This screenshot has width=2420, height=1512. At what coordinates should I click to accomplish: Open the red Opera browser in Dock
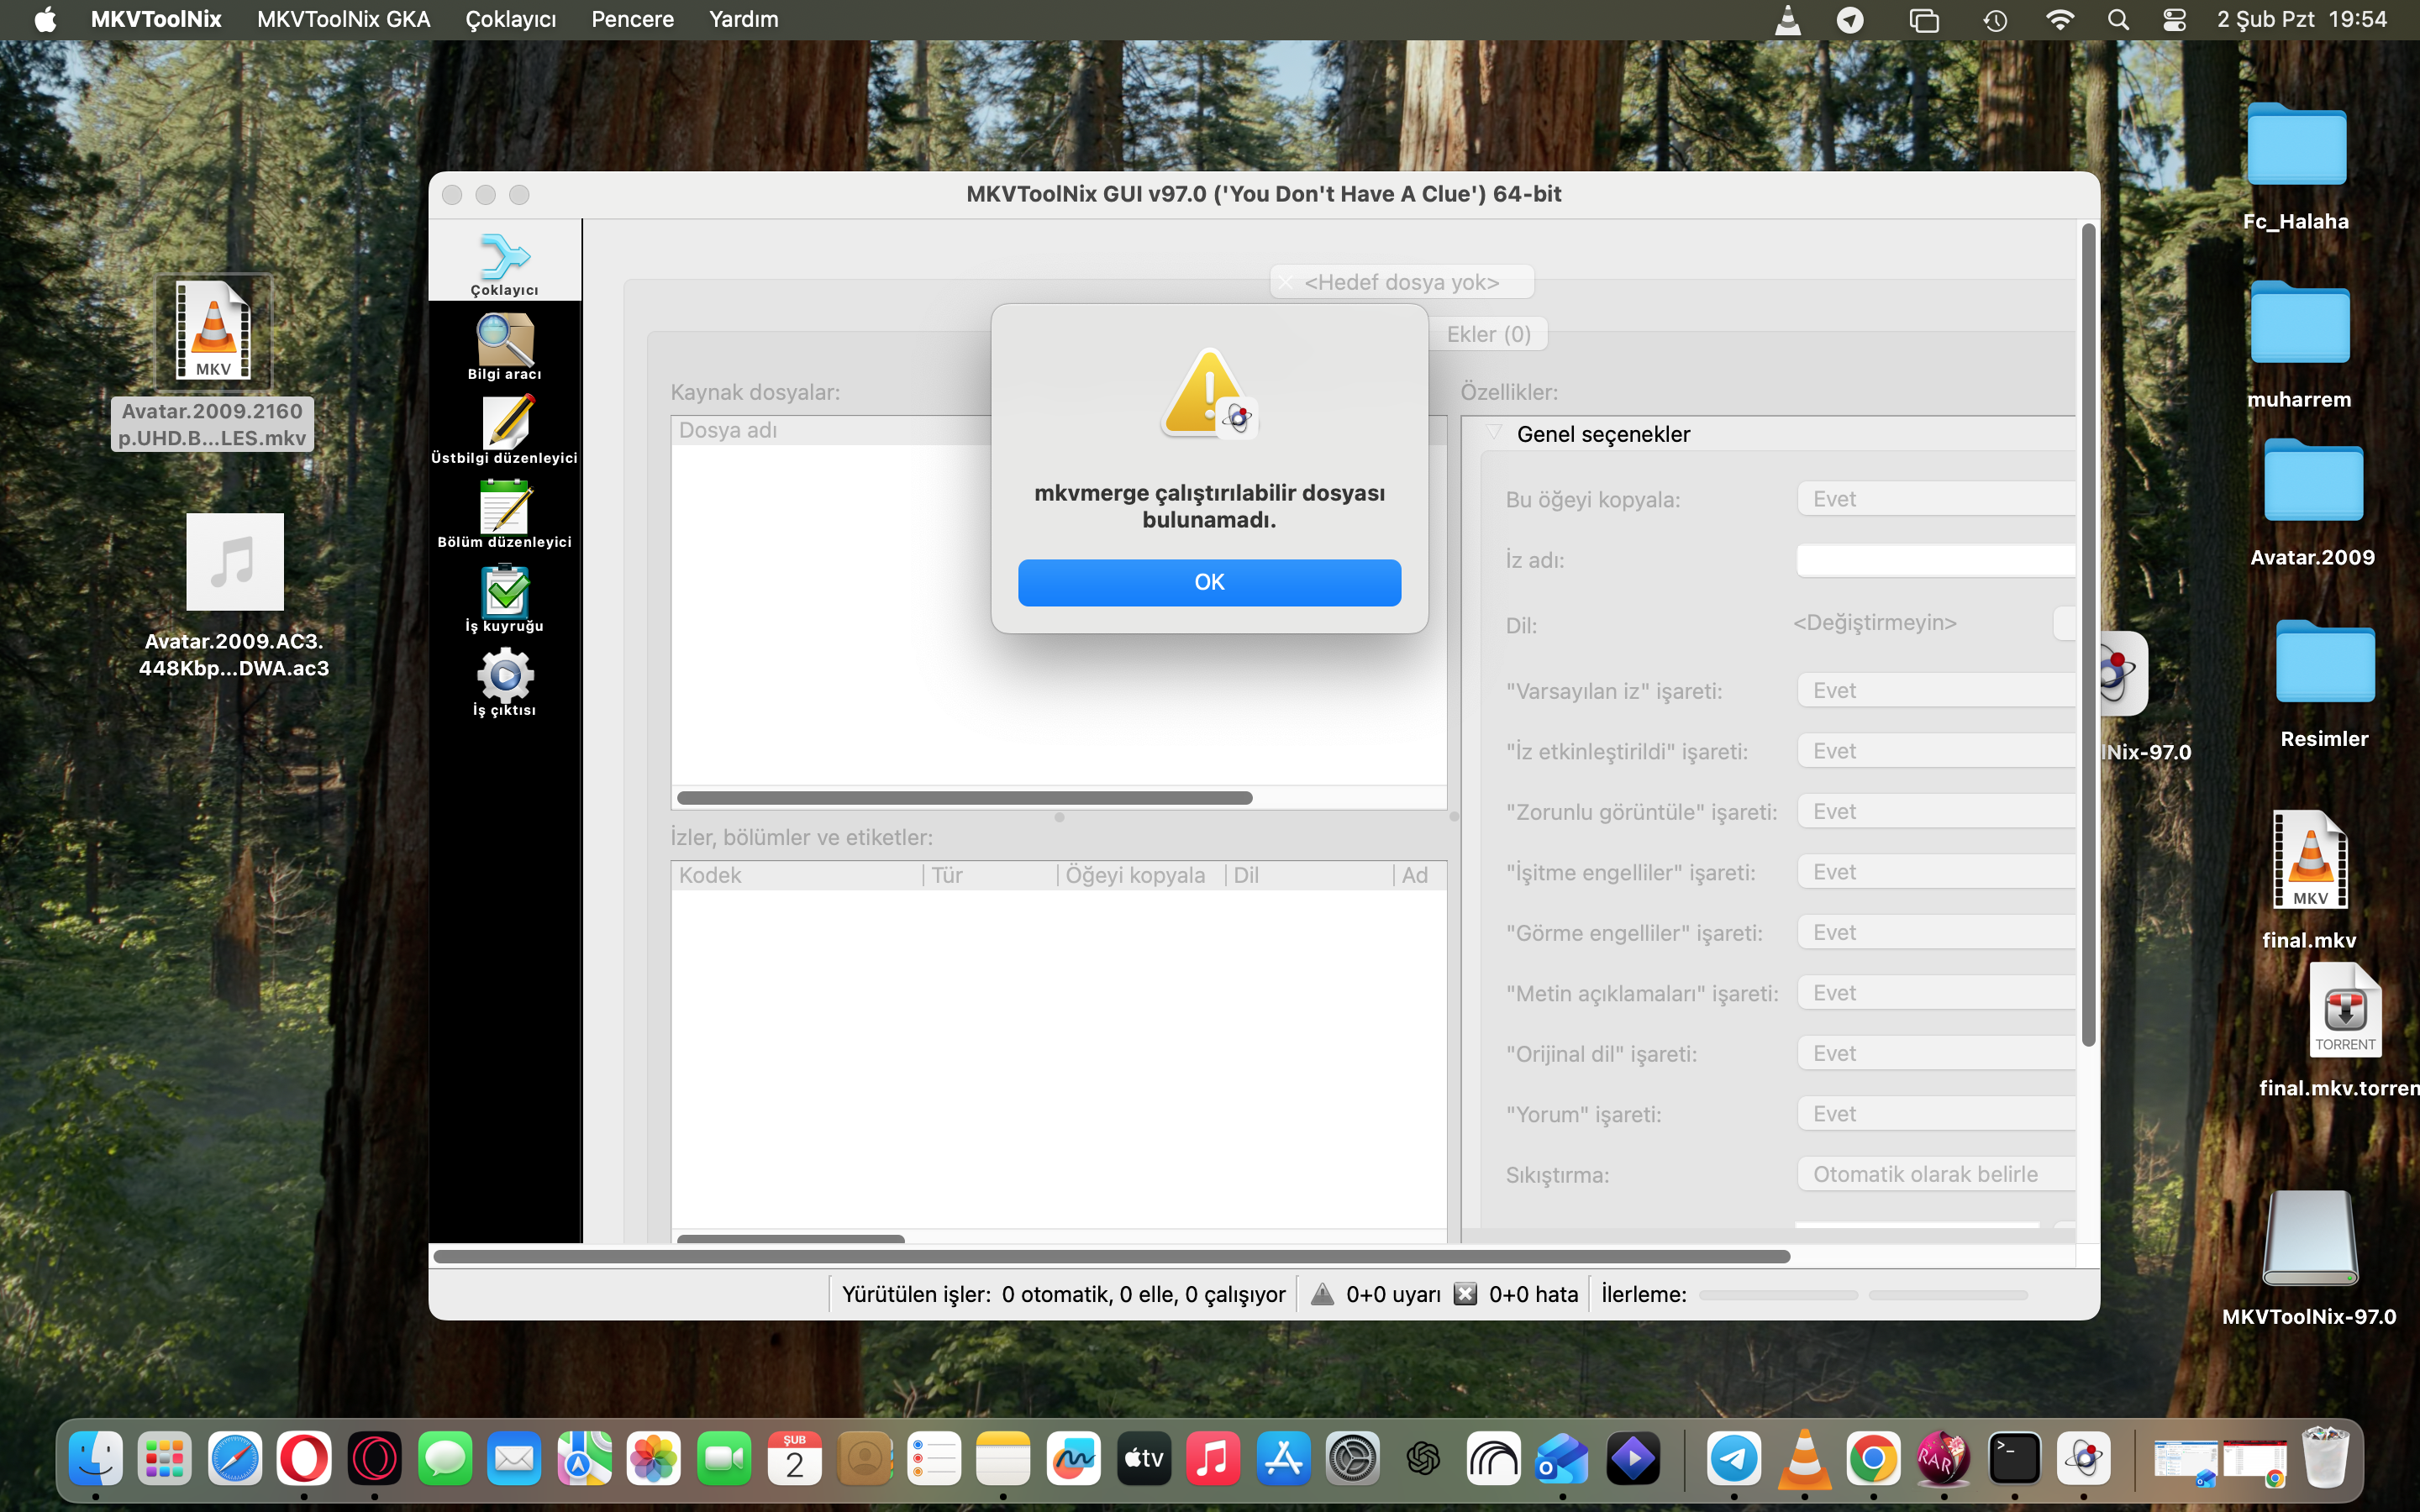pyautogui.click(x=304, y=1459)
